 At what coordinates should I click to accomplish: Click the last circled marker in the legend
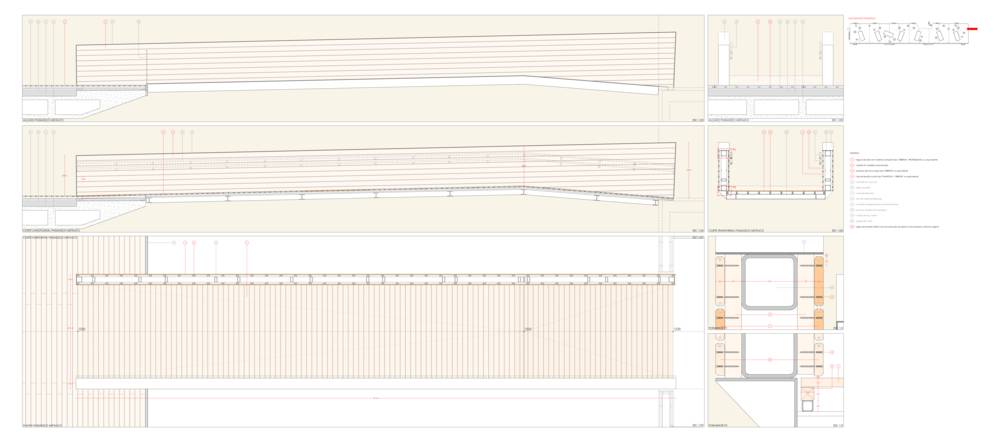[x=853, y=227]
